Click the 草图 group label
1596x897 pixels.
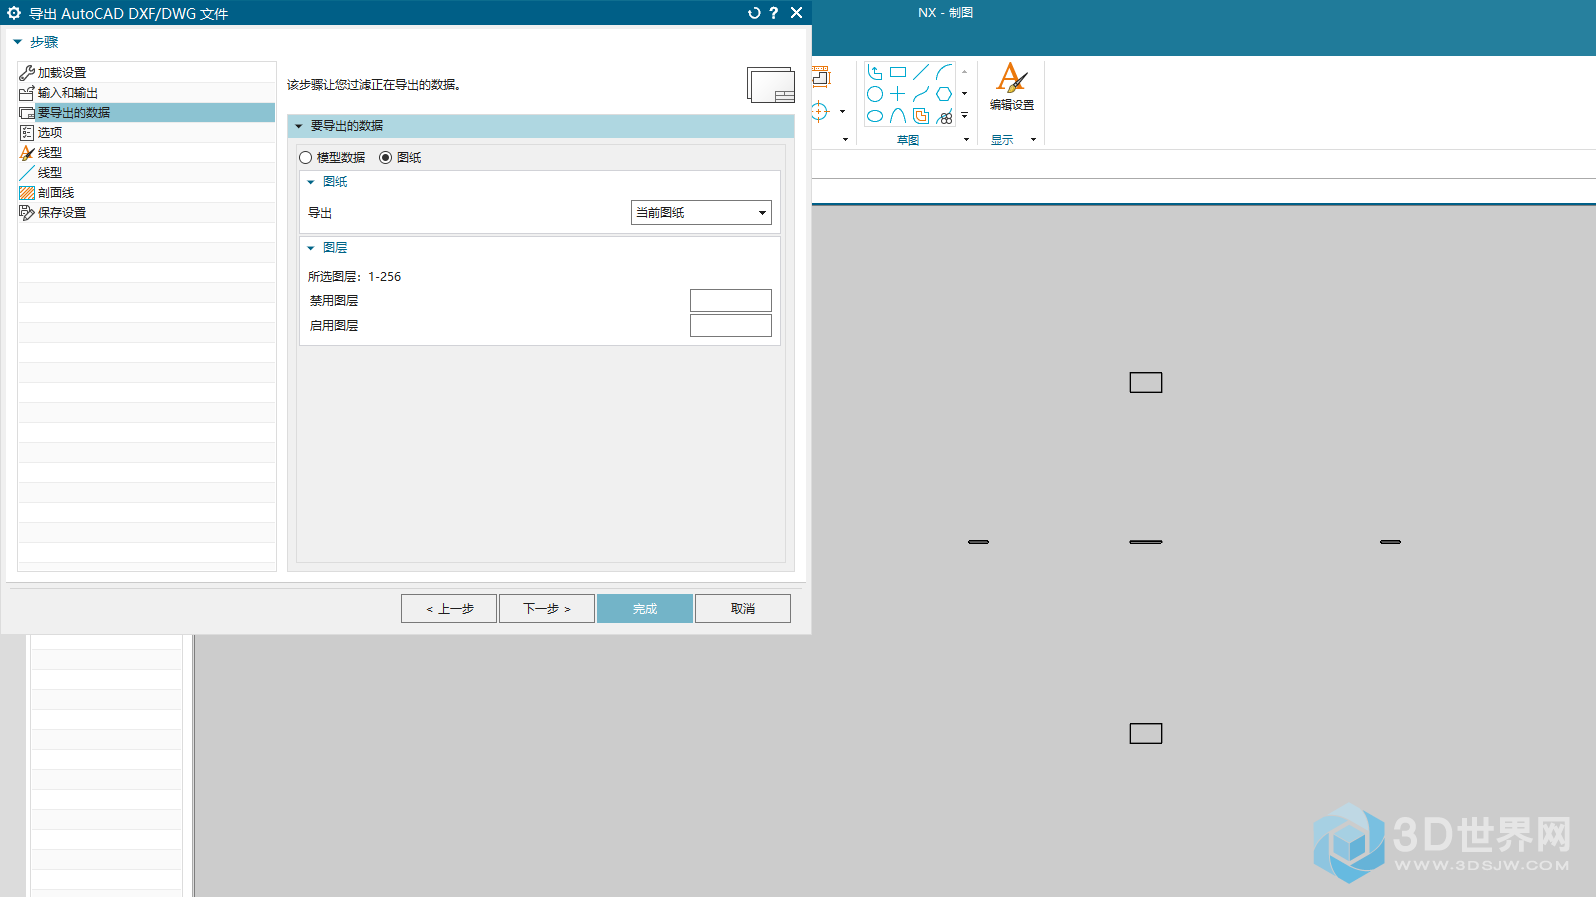(x=908, y=140)
